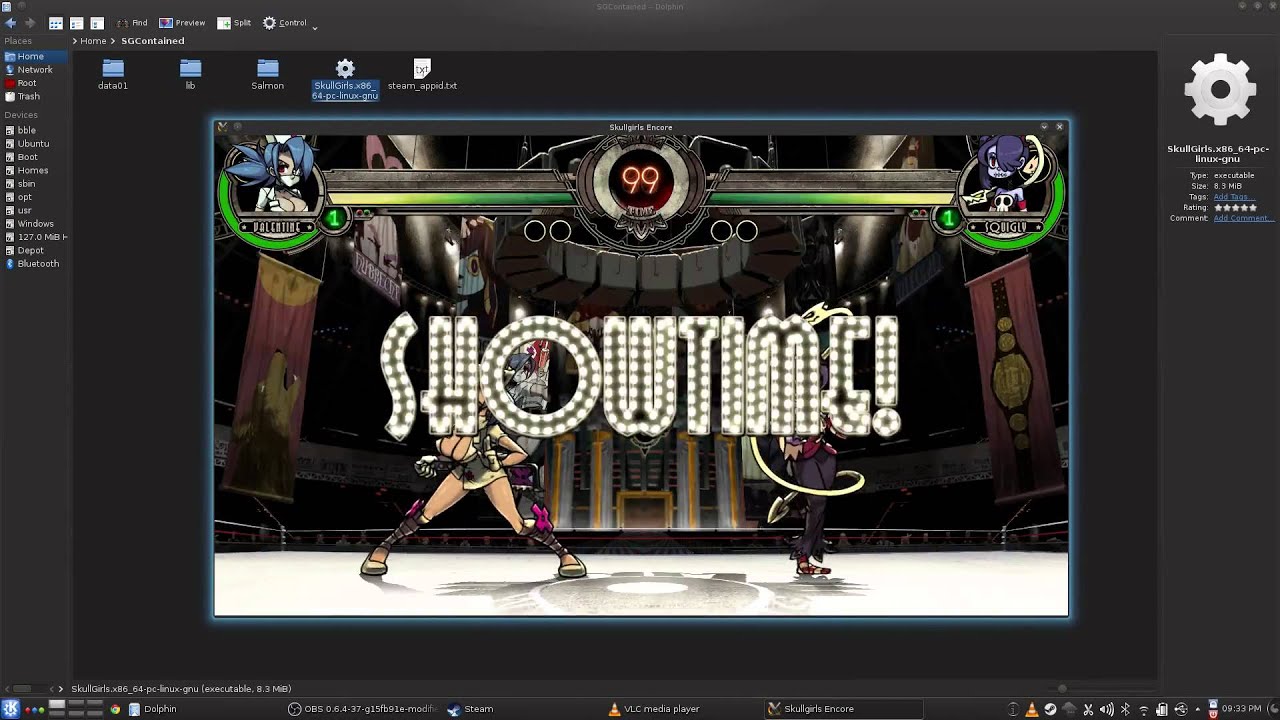
Task: Open Trash in Places panel
Action: (x=35, y=96)
